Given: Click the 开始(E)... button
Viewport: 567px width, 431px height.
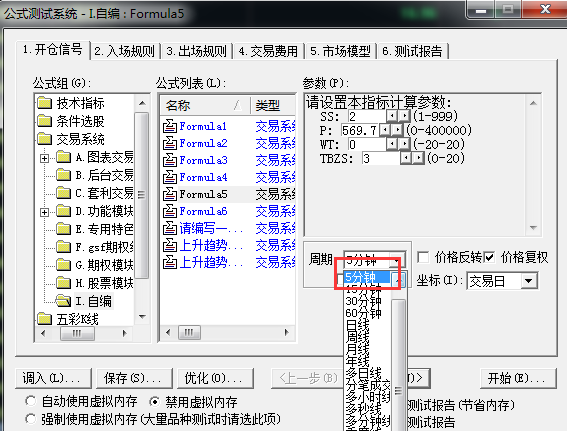Looking at the screenshot, I should click(518, 378).
